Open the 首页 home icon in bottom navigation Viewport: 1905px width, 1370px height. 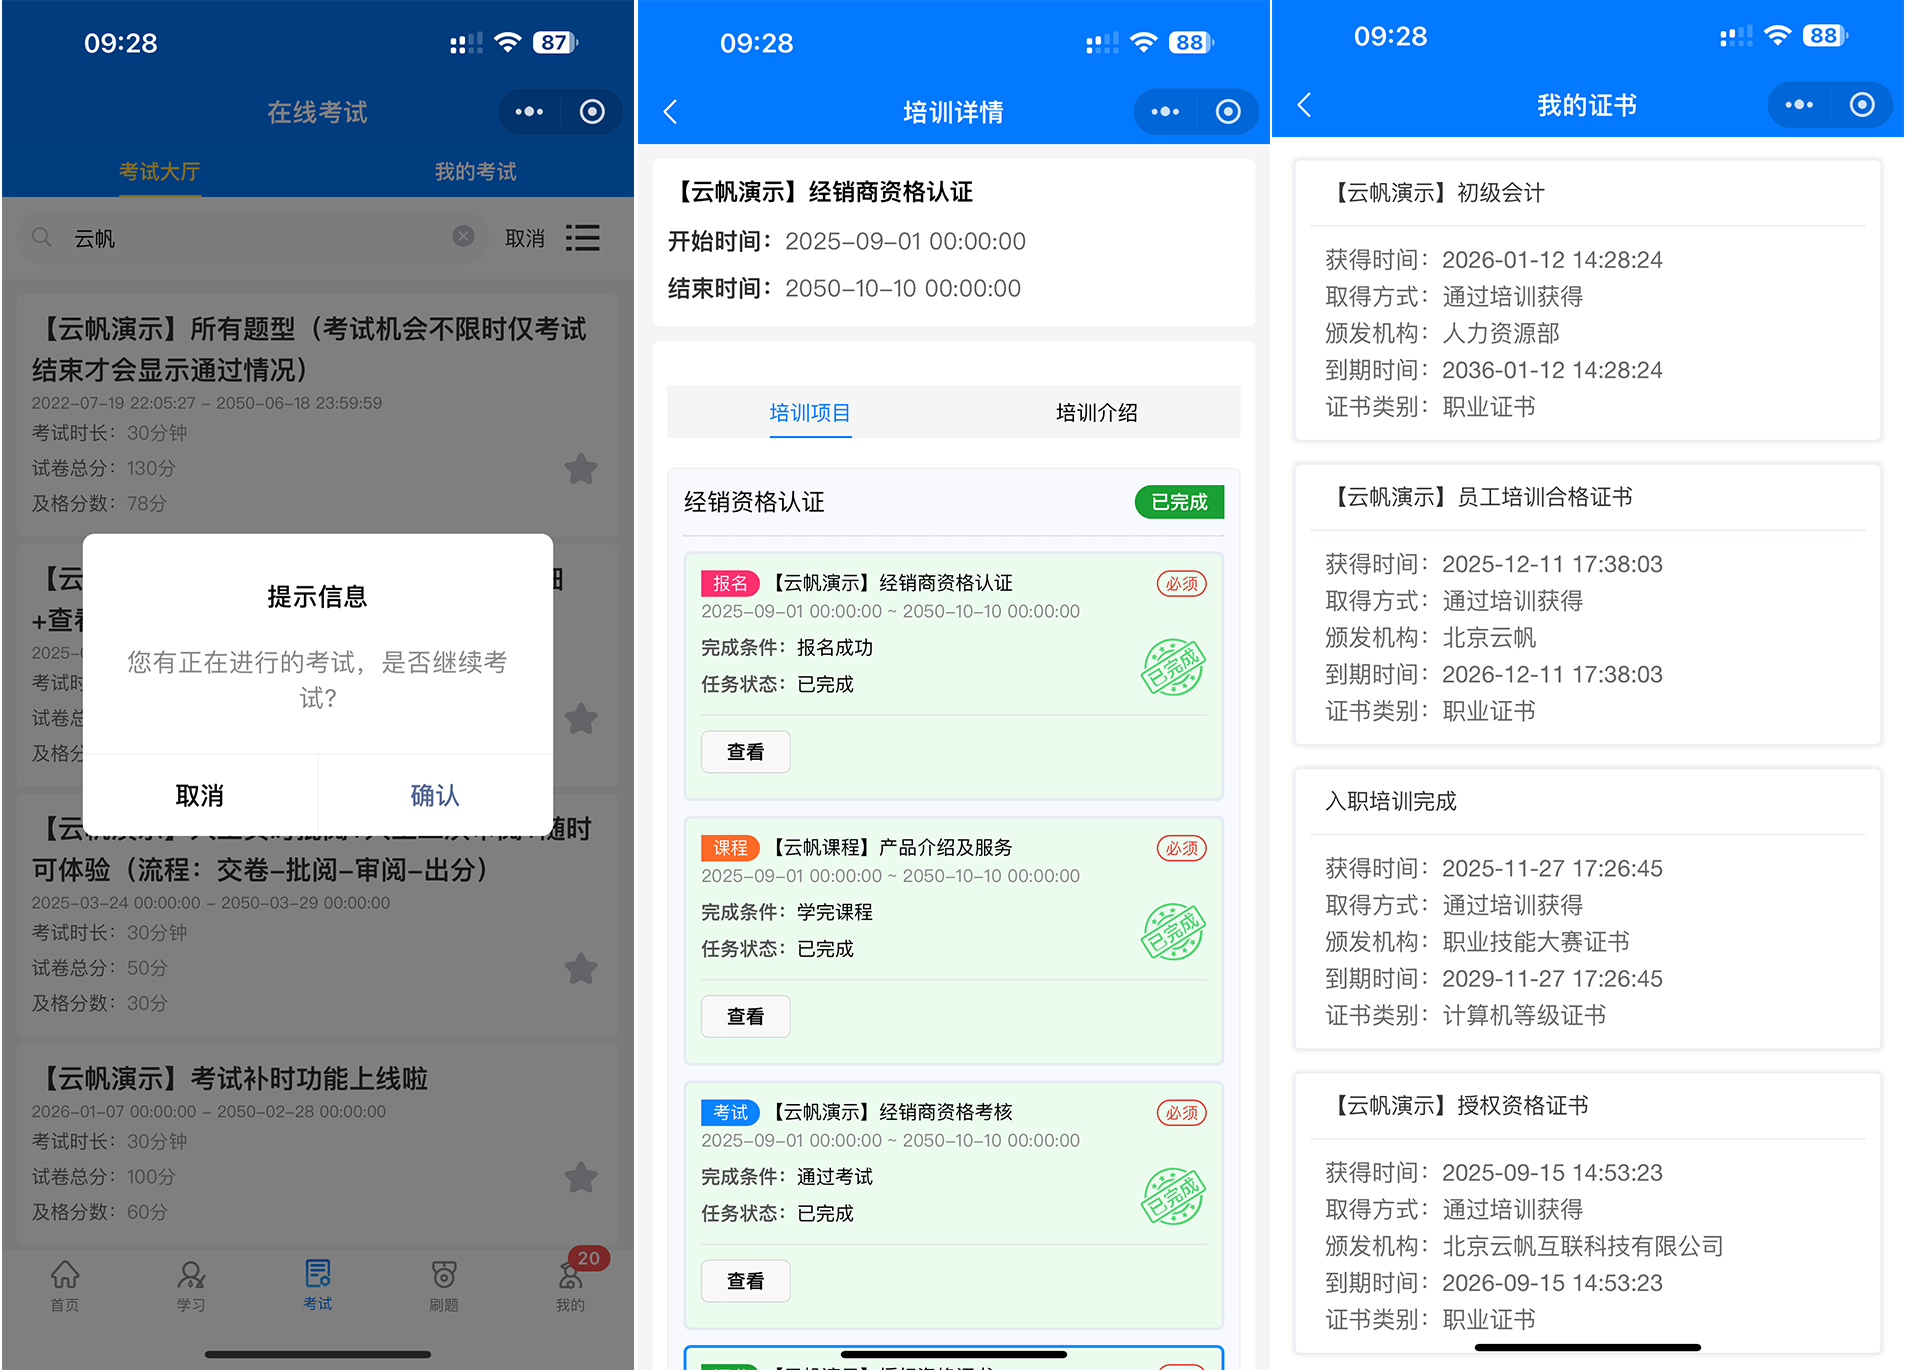pos(63,1285)
